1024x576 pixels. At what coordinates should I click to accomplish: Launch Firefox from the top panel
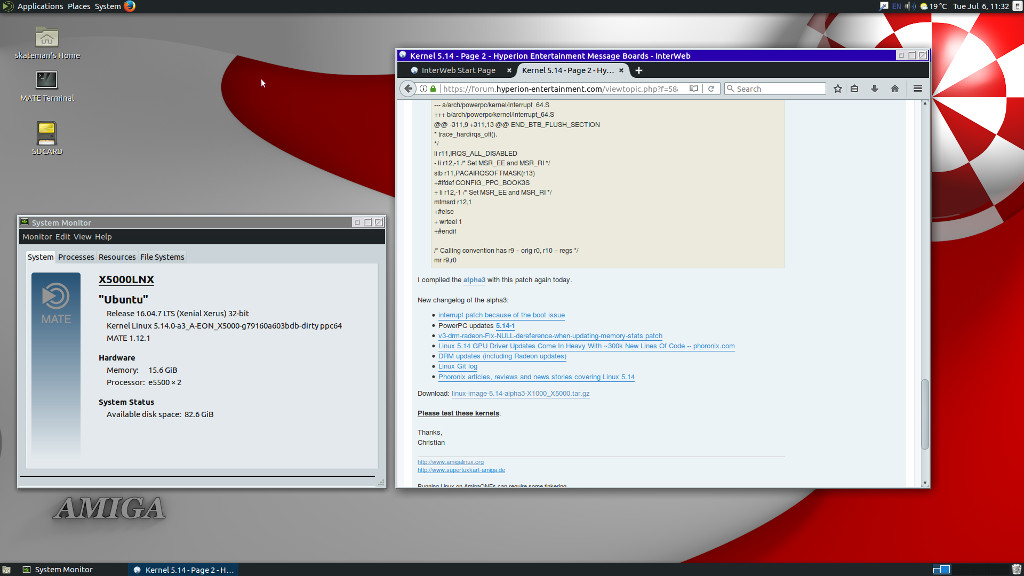(129, 6)
